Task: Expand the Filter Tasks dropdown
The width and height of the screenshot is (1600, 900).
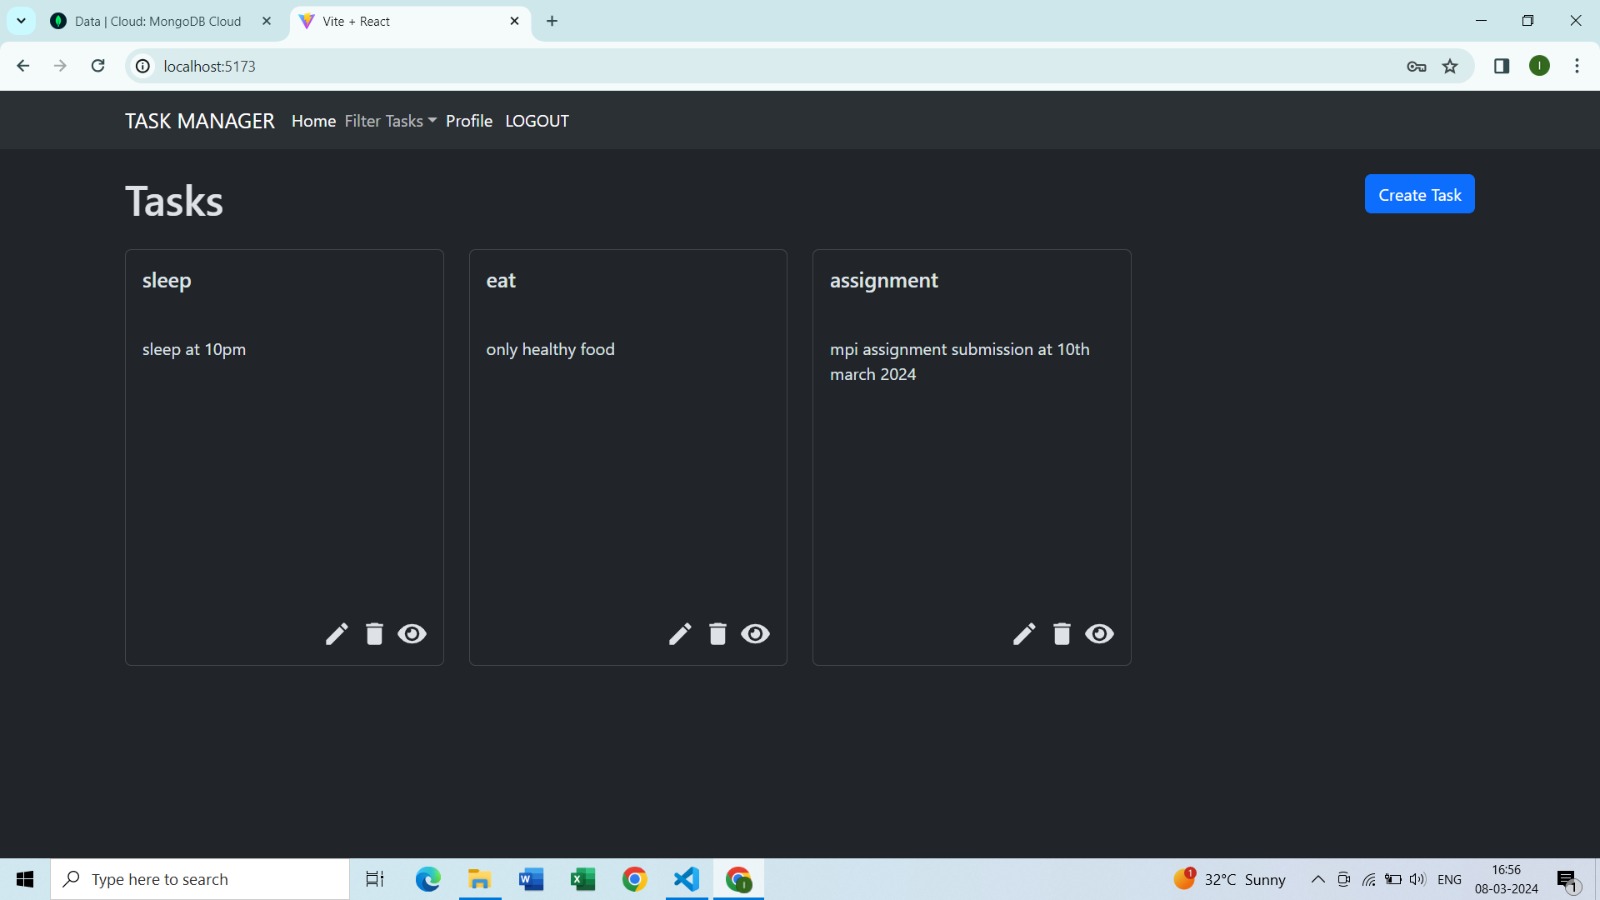Action: (391, 121)
